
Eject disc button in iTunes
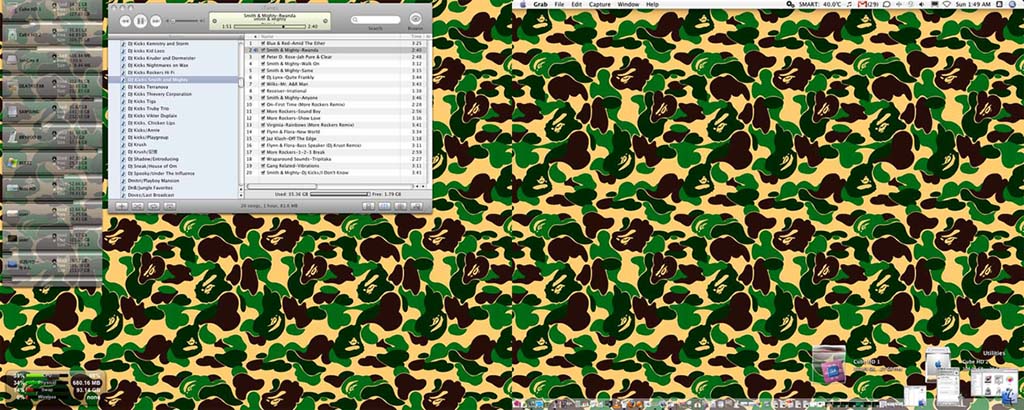point(416,206)
